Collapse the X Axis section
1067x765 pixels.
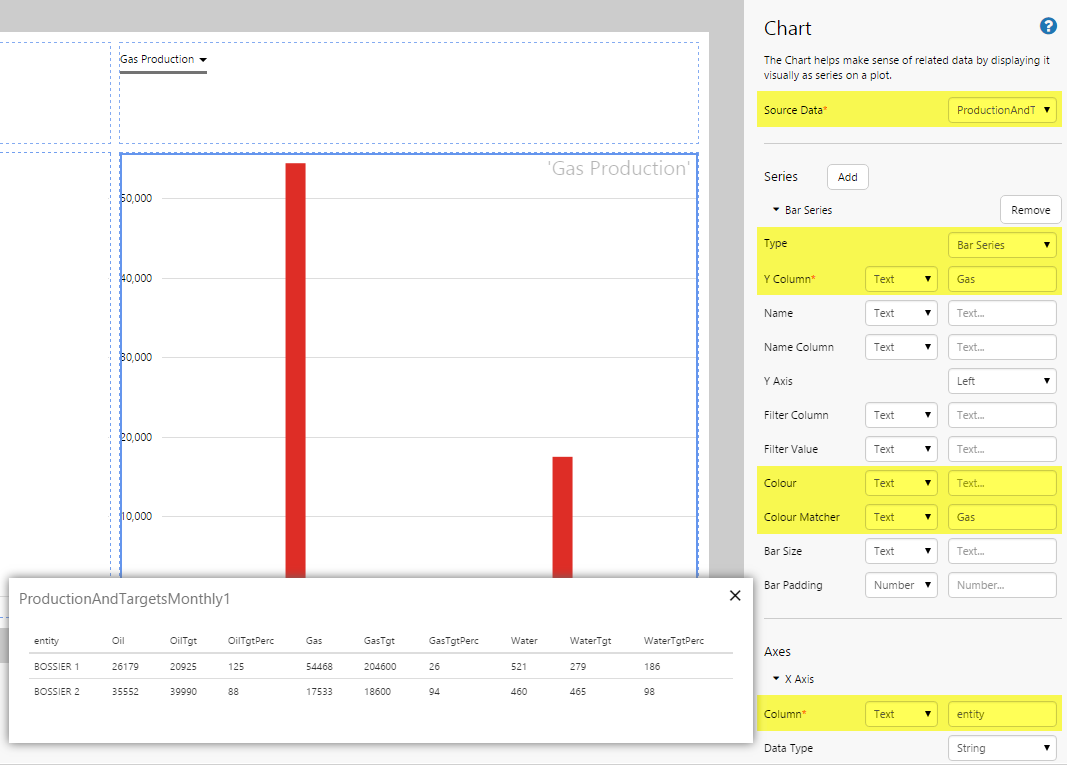776,679
